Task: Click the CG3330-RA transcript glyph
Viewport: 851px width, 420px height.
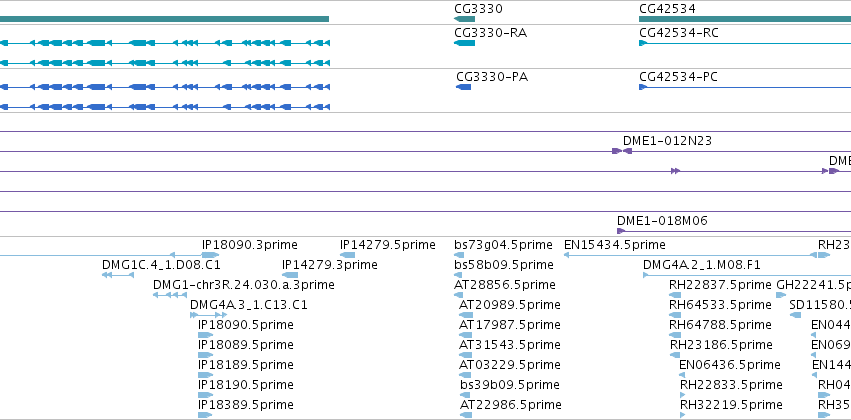Action: click(x=465, y=43)
